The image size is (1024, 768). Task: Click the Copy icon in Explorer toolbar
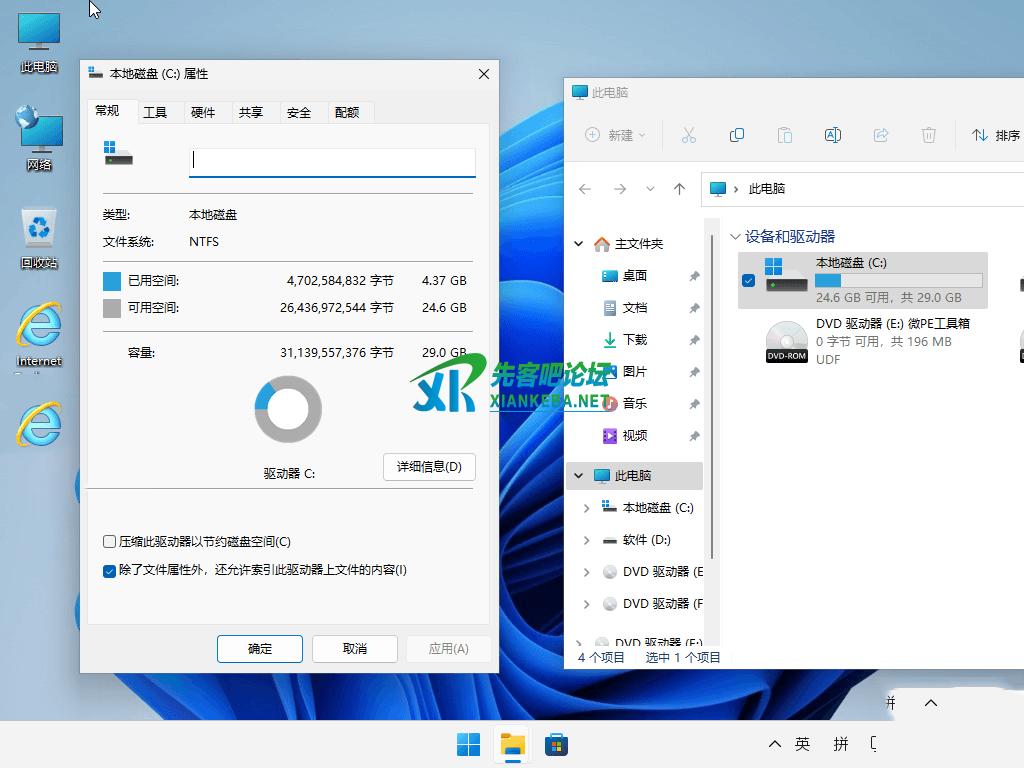(737, 135)
